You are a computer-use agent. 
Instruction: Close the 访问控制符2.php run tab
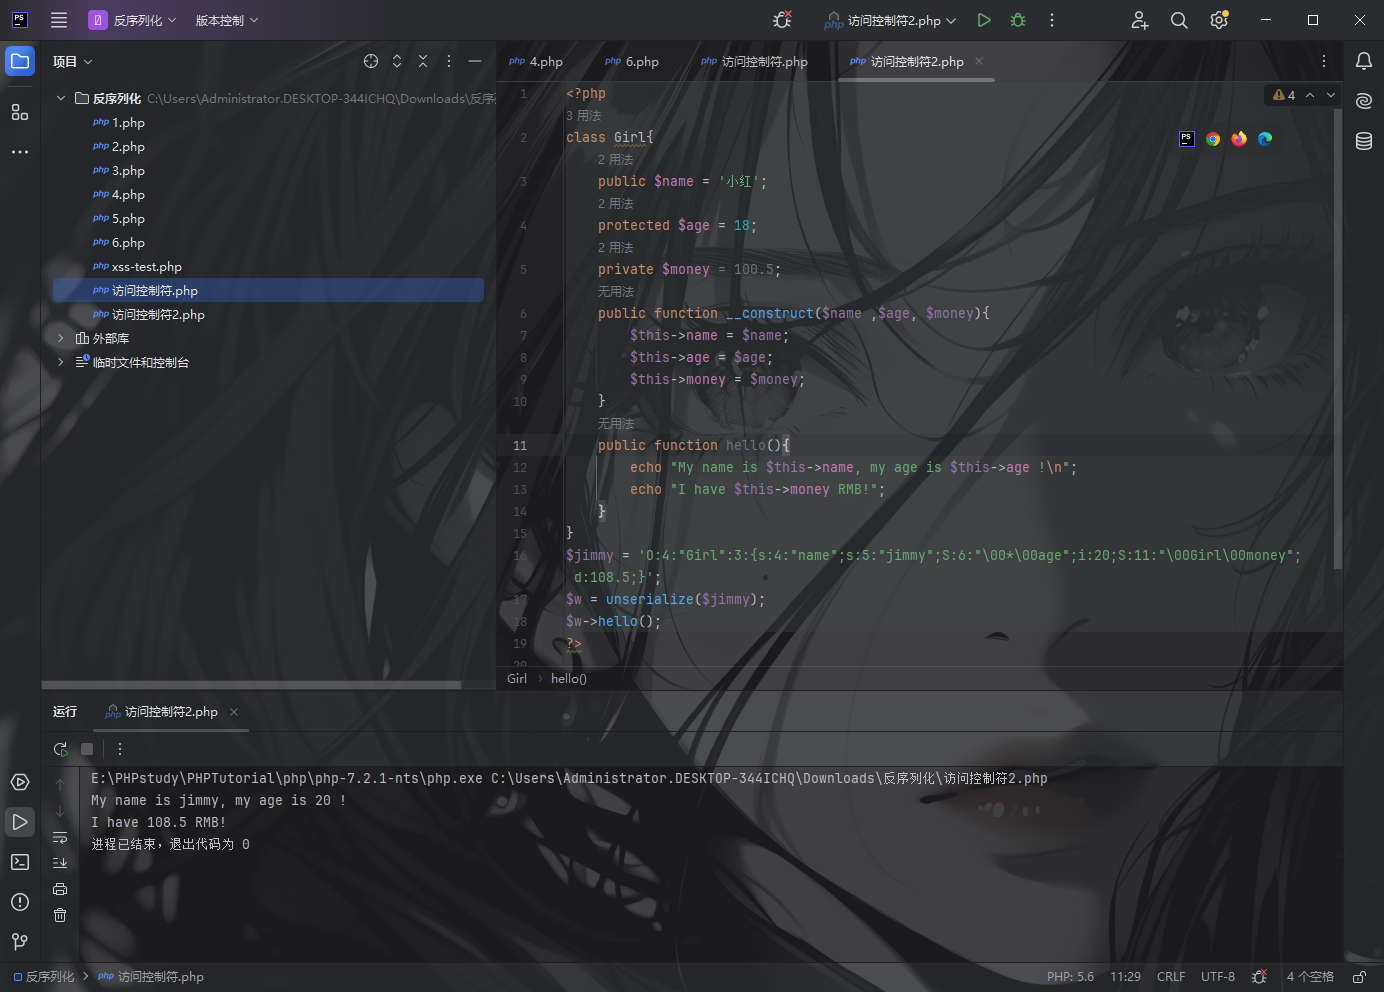pos(234,712)
